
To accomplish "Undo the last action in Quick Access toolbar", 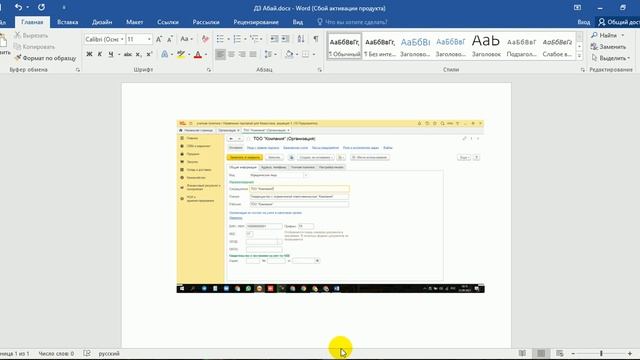I will click(18, 7).
